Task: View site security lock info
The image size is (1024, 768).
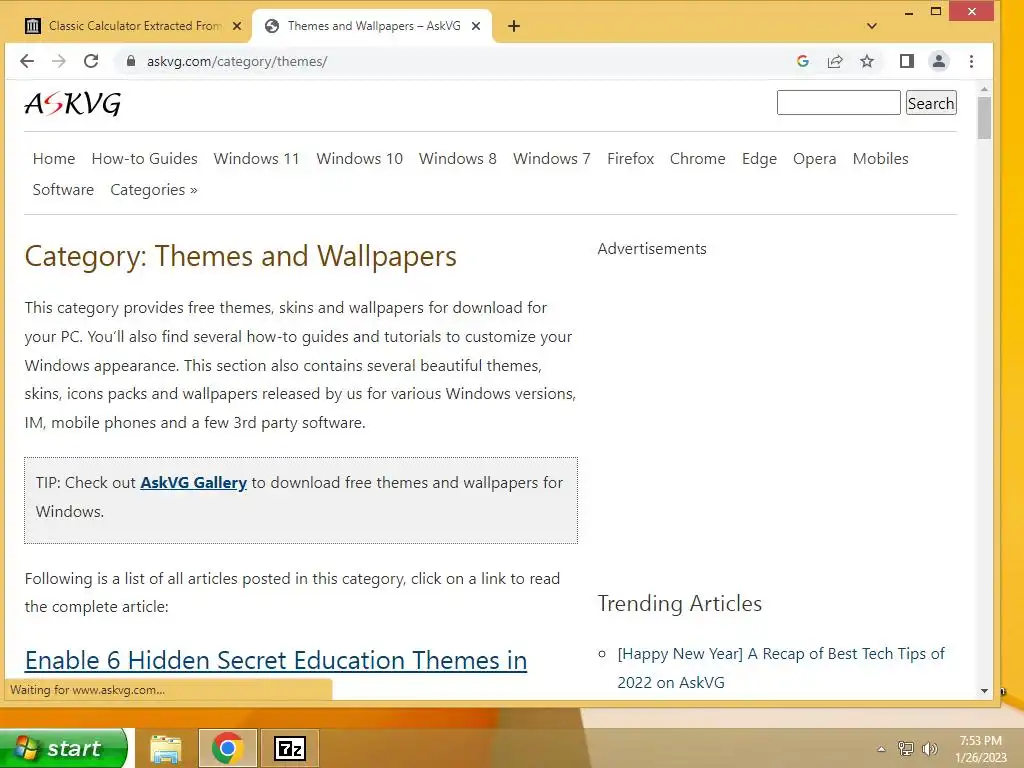Action: (131, 61)
